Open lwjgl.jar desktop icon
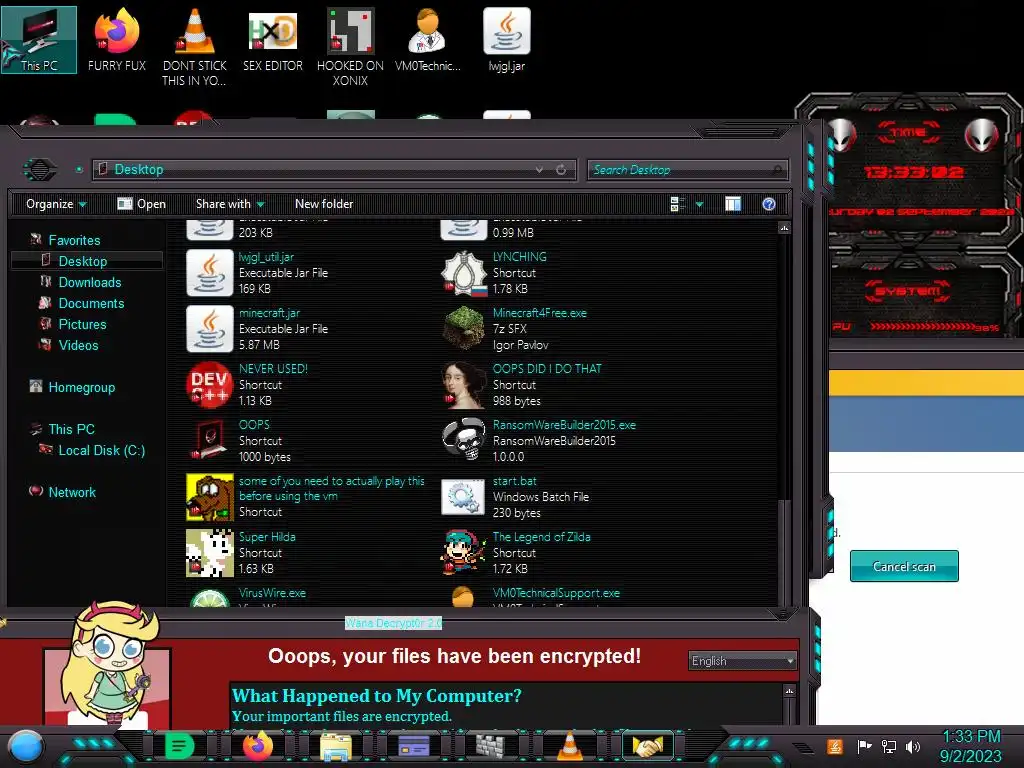 point(507,40)
